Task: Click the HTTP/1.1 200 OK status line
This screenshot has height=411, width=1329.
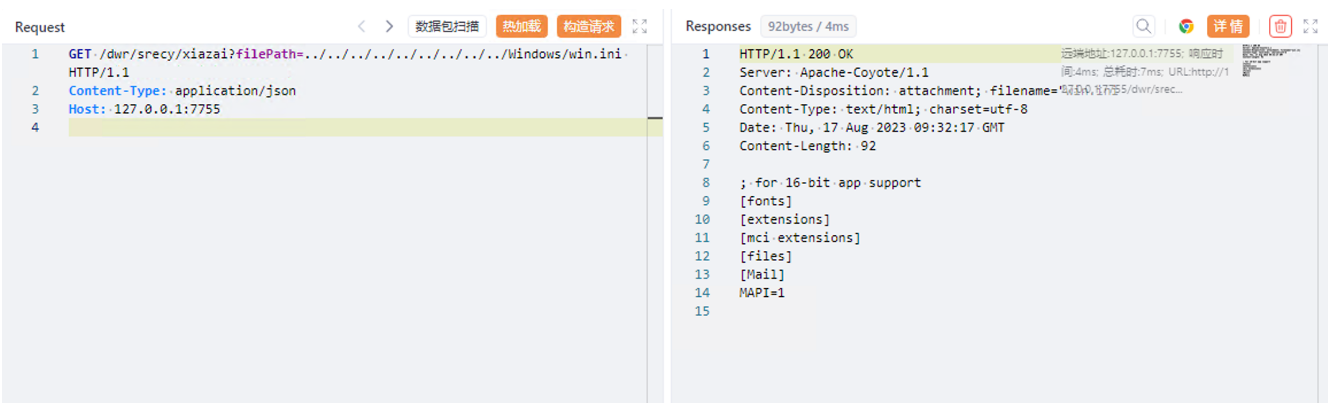Action: (x=796, y=54)
